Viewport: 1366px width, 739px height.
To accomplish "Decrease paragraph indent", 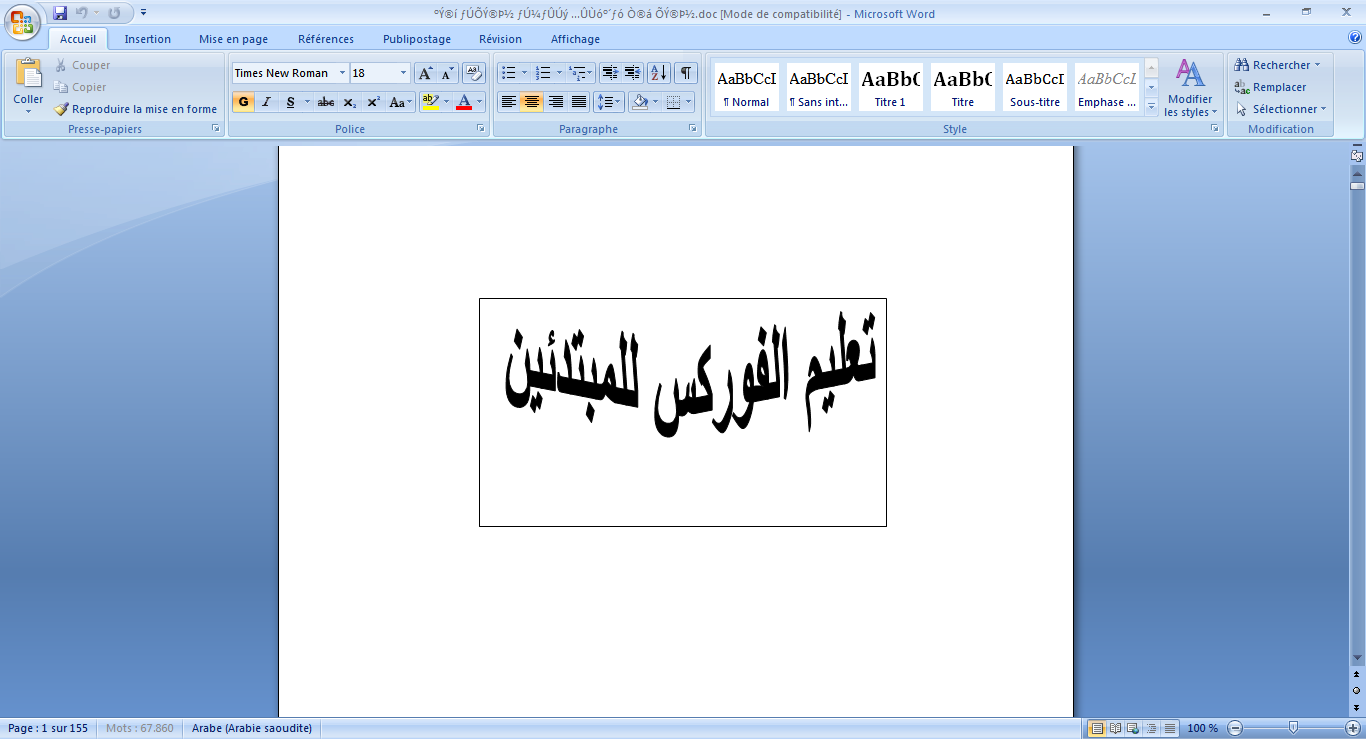I will [x=609, y=73].
